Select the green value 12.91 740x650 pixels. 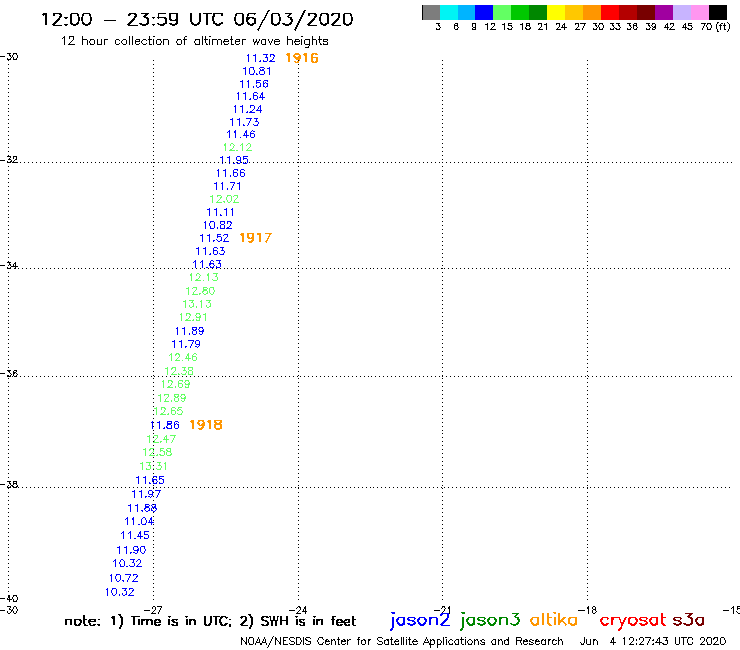click(193, 317)
